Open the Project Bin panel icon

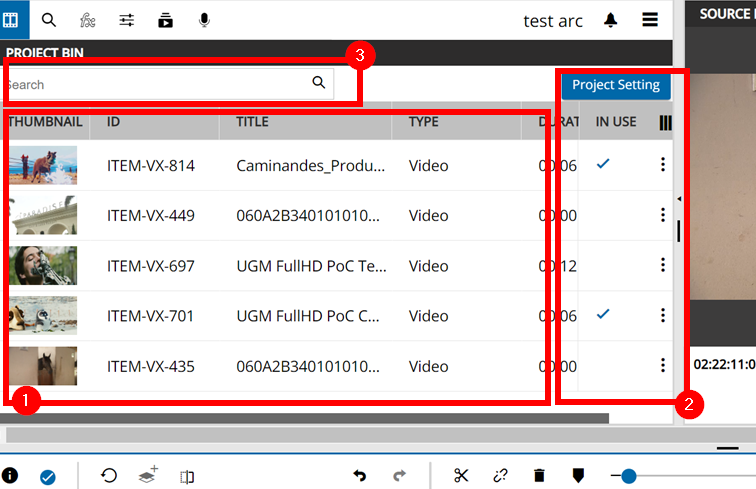[x=14, y=19]
